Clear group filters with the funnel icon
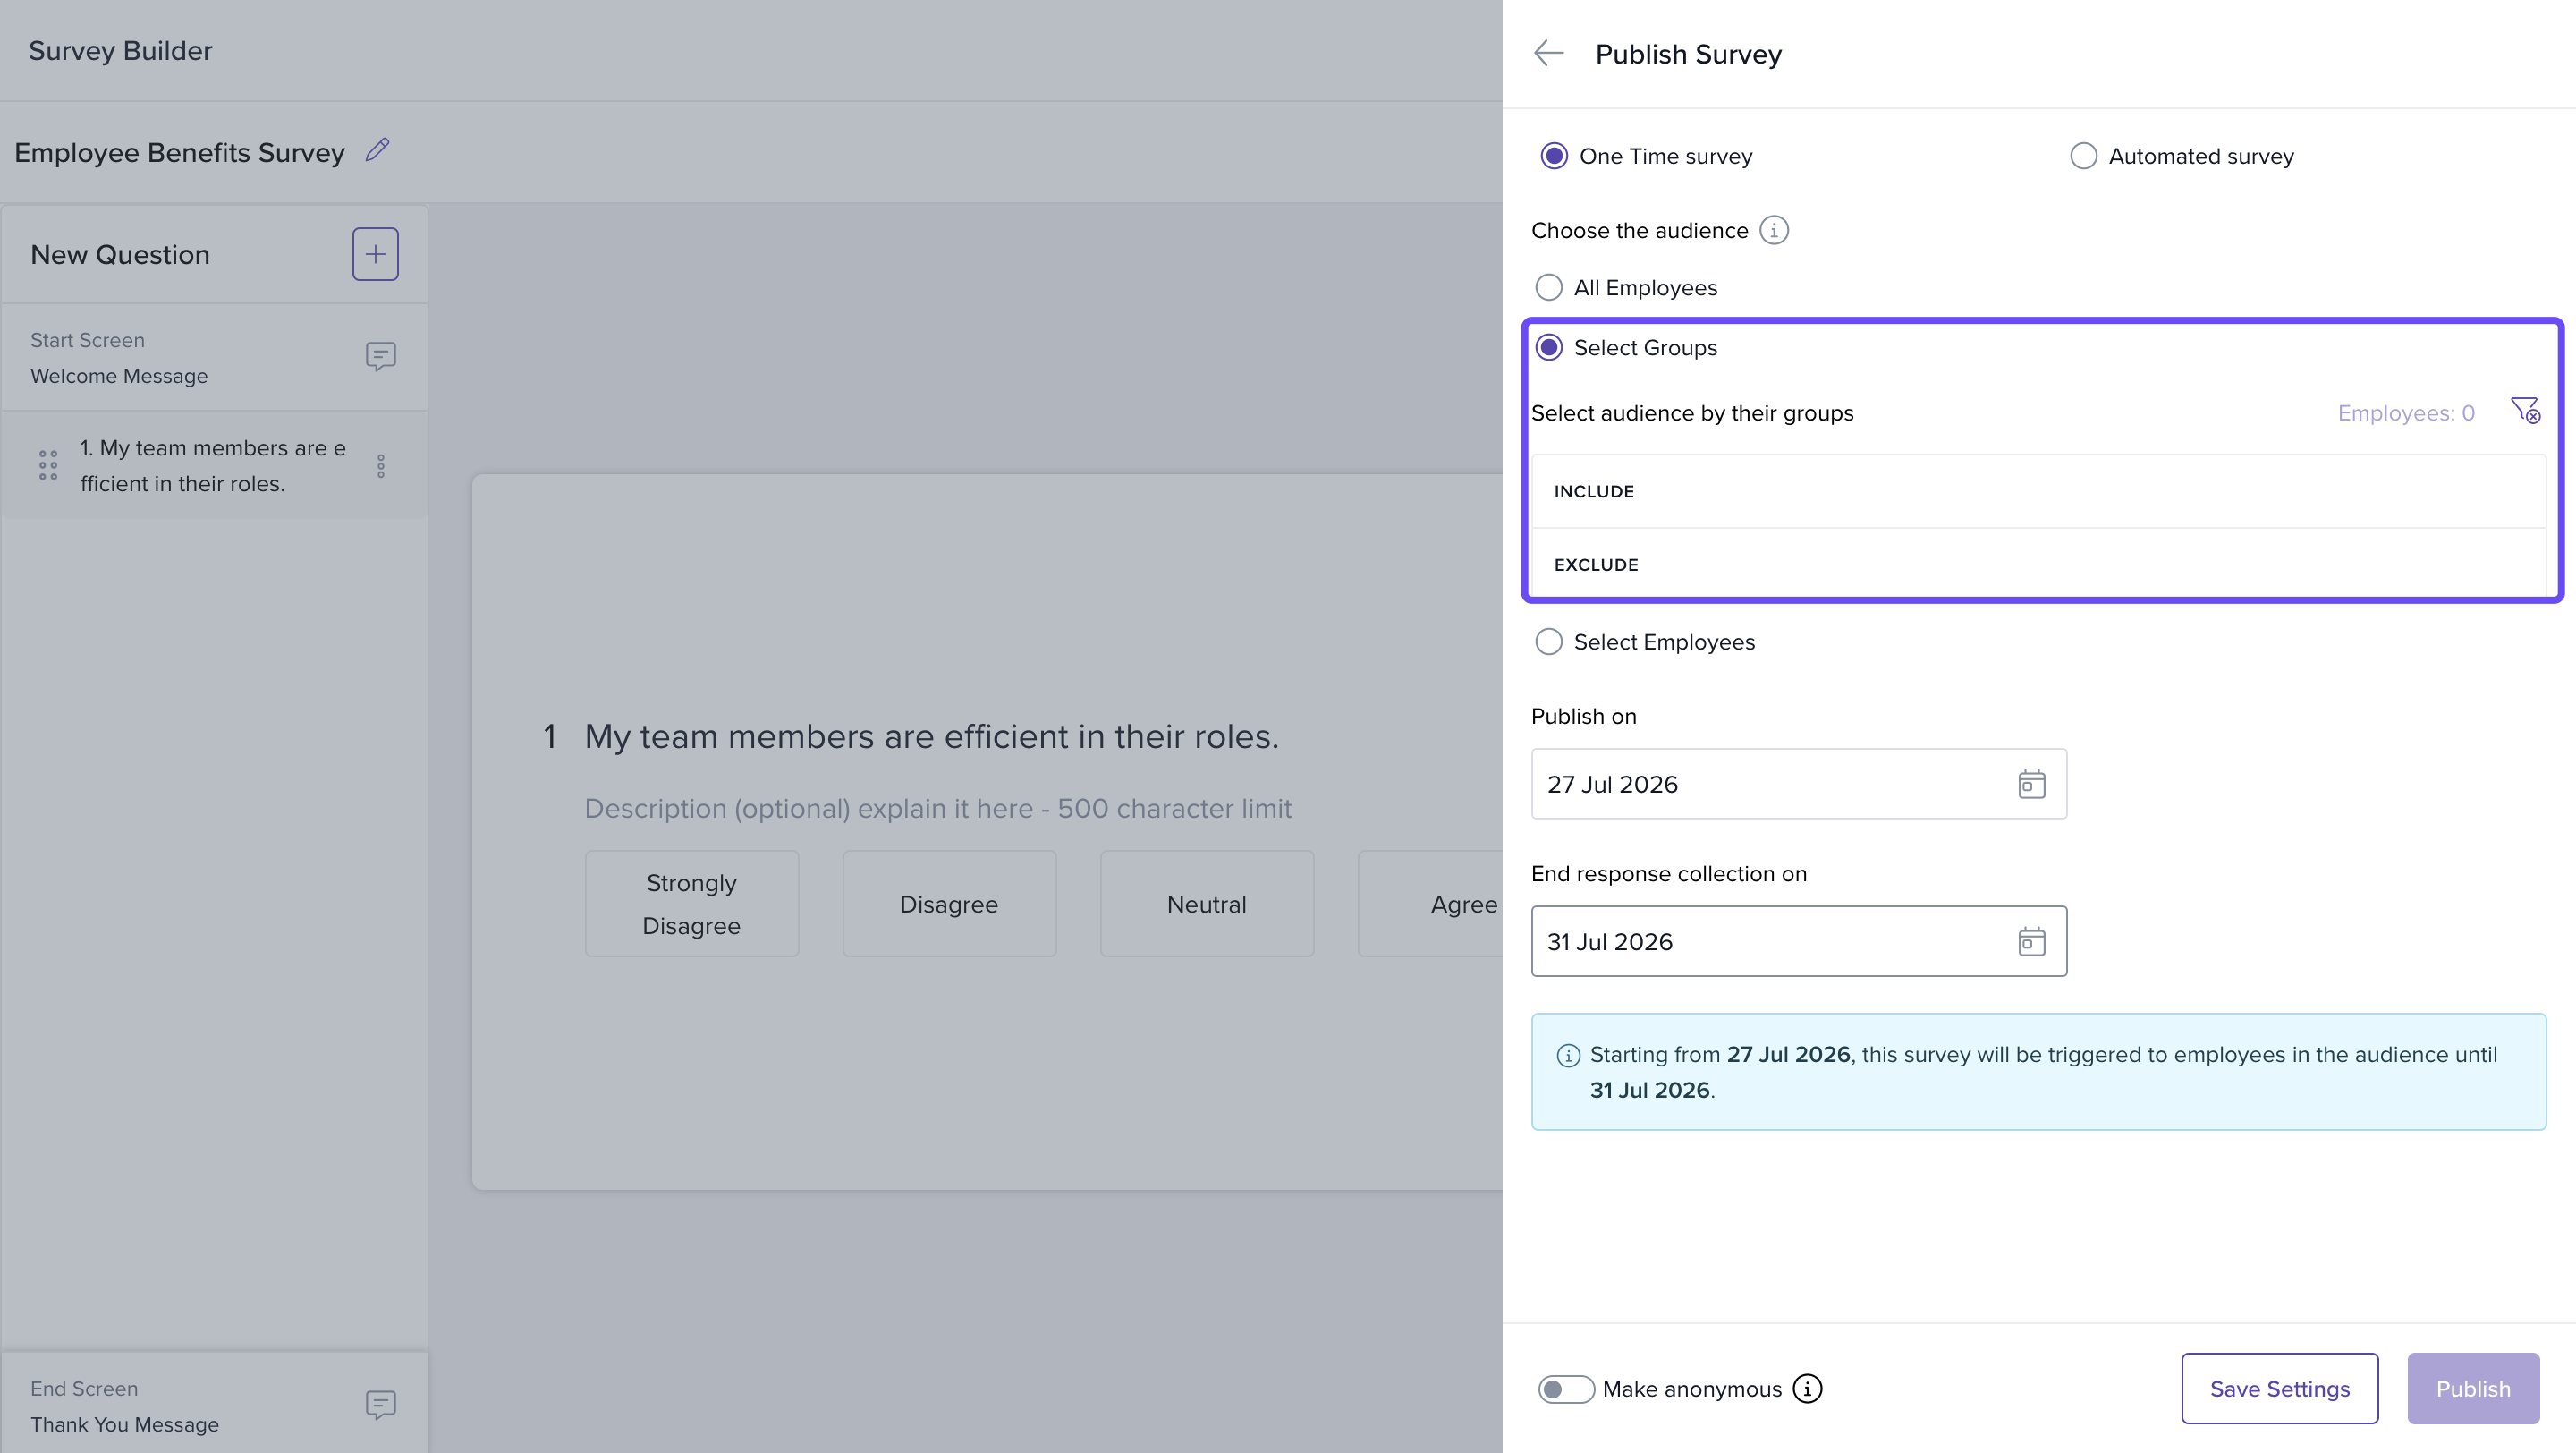This screenshot has height=1453, width=2576. (x=2526, y=411)
